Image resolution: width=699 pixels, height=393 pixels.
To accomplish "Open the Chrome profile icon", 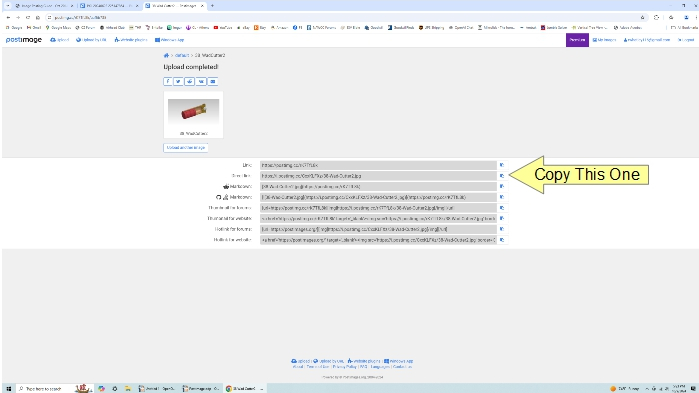I will coord(686,17).
